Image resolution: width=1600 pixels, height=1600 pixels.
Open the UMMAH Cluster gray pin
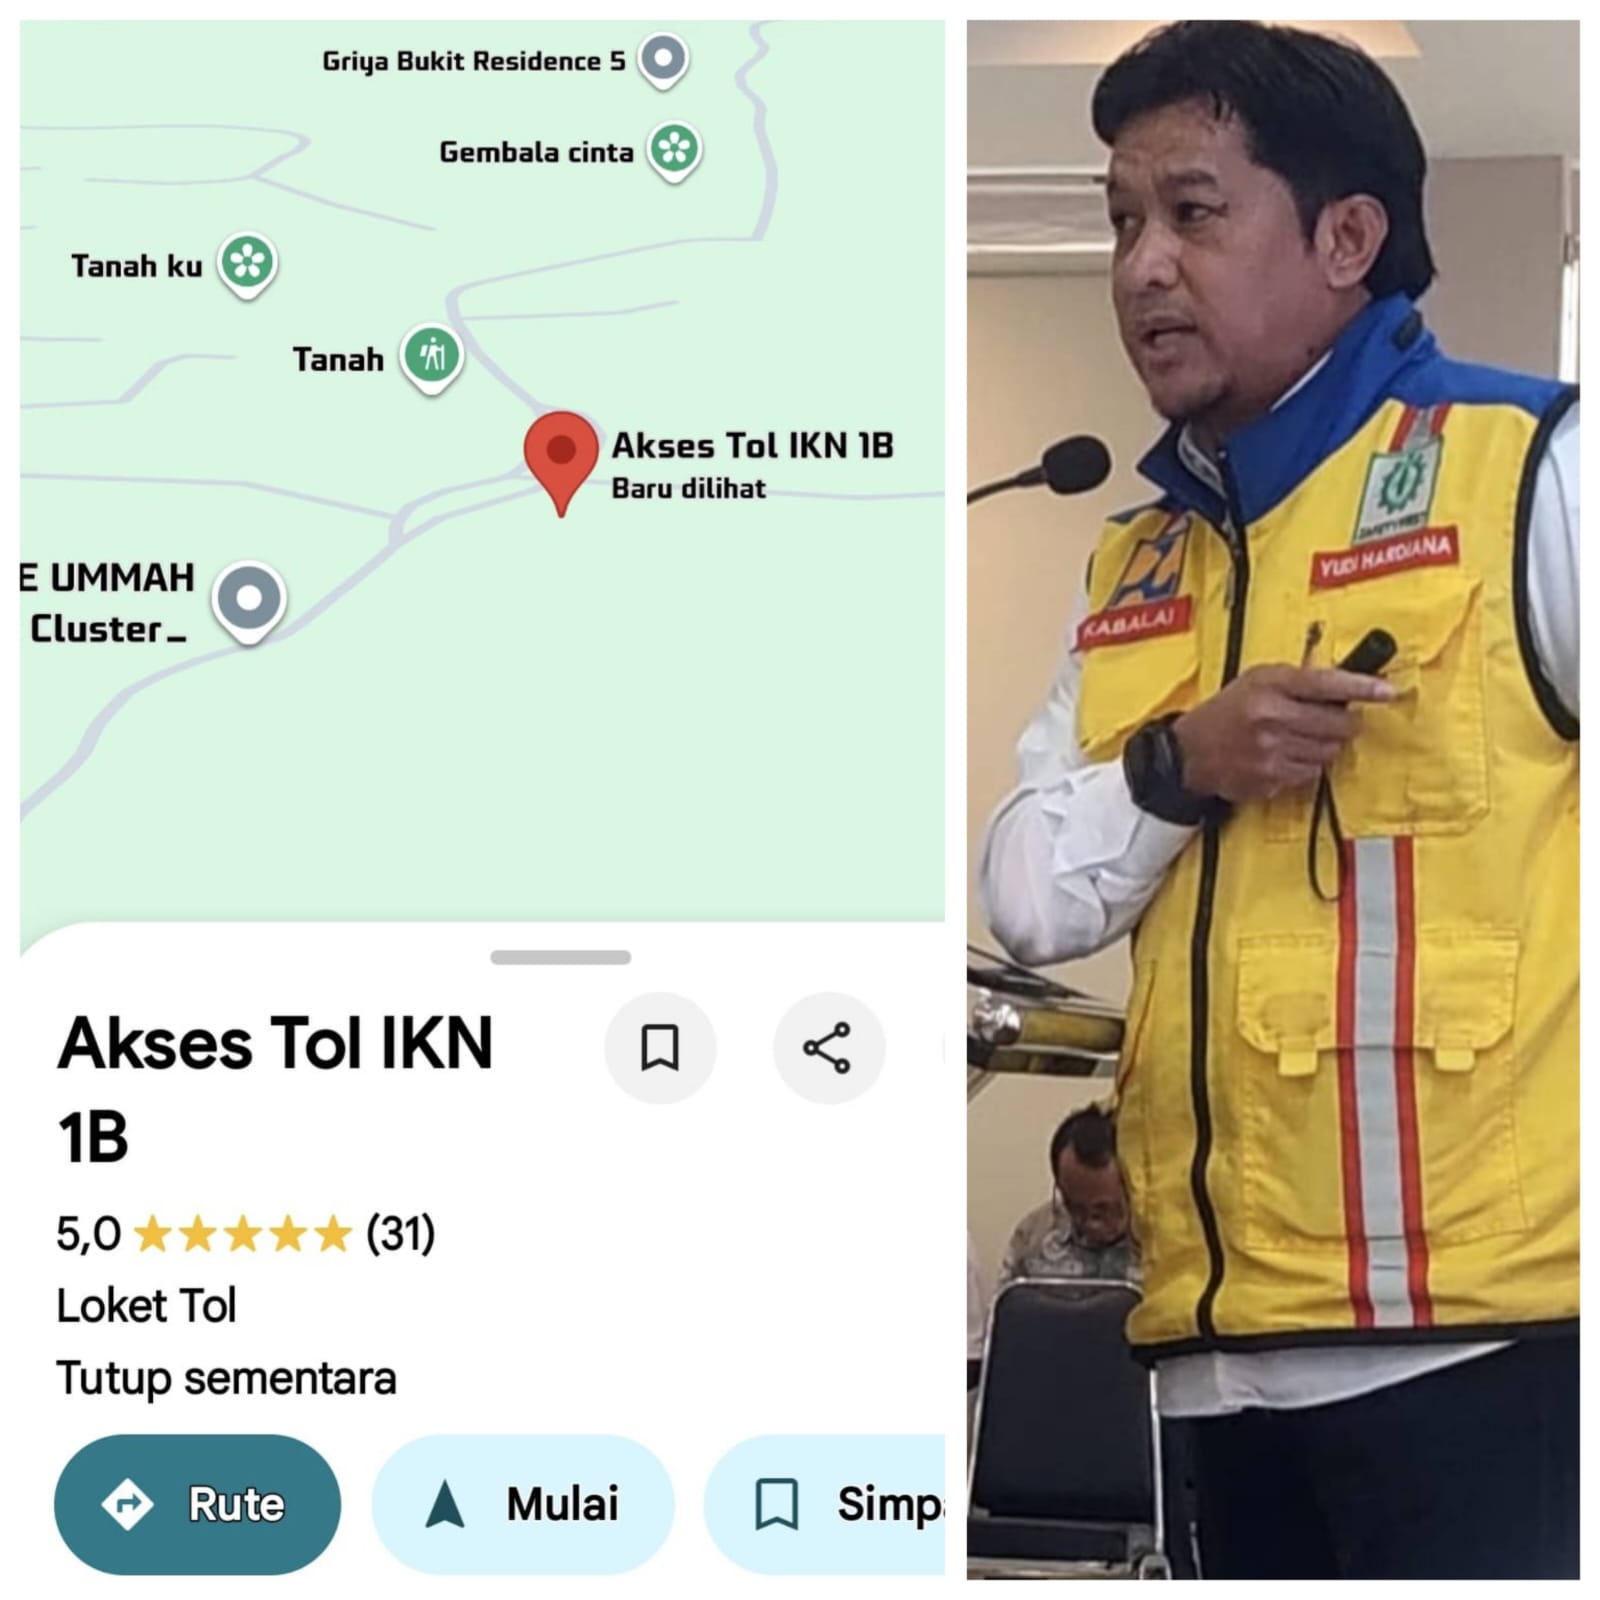point(249,601)
